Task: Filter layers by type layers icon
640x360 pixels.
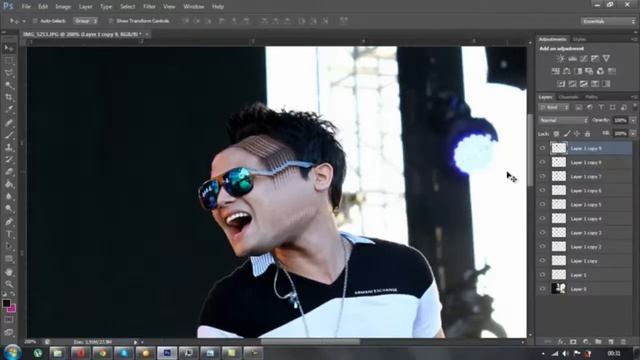Action: (x=601, y=107)
